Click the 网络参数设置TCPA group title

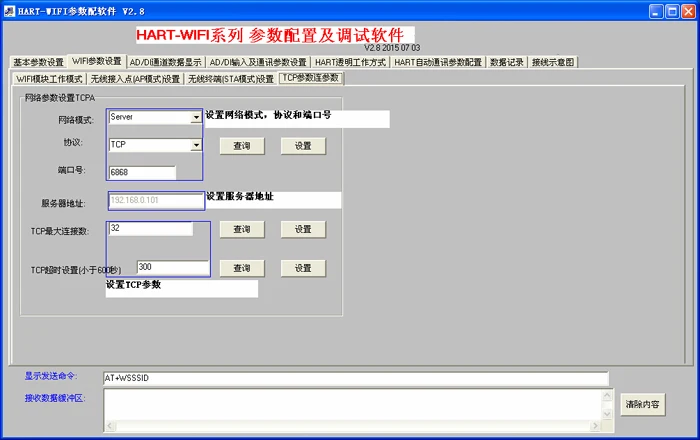point(60,98)
